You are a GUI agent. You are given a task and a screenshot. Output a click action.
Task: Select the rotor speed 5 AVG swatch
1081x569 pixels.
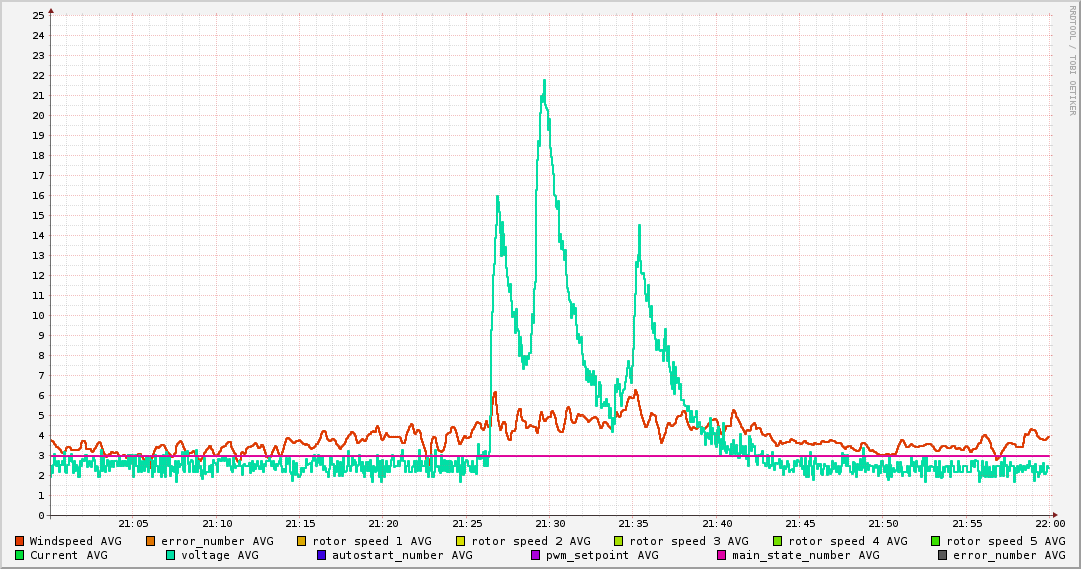(x=936, y=541)
